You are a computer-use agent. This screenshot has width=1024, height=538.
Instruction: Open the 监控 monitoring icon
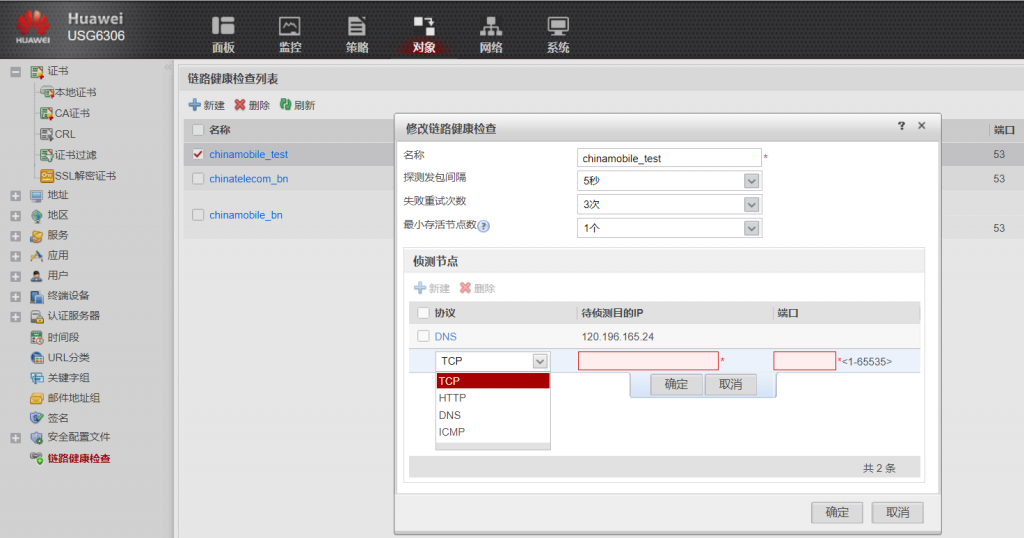click(290, 27)
